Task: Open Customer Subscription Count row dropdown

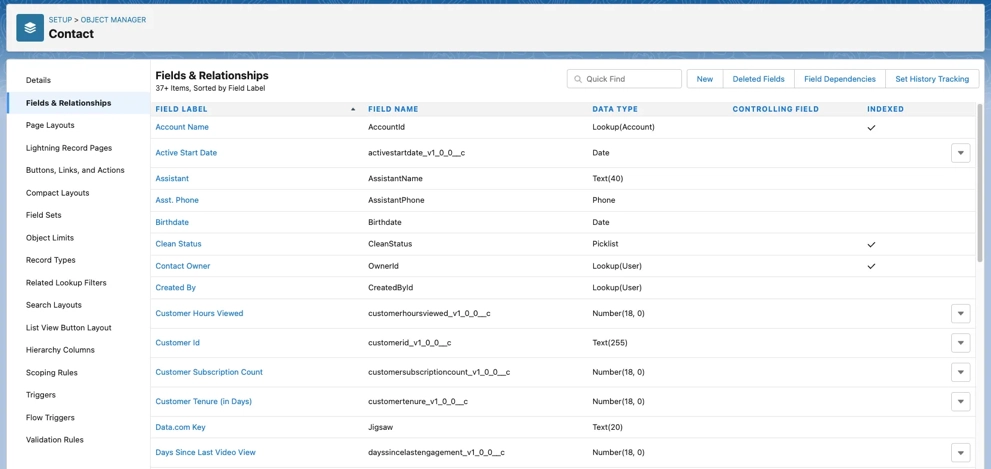Action: (x=960, y=372)
